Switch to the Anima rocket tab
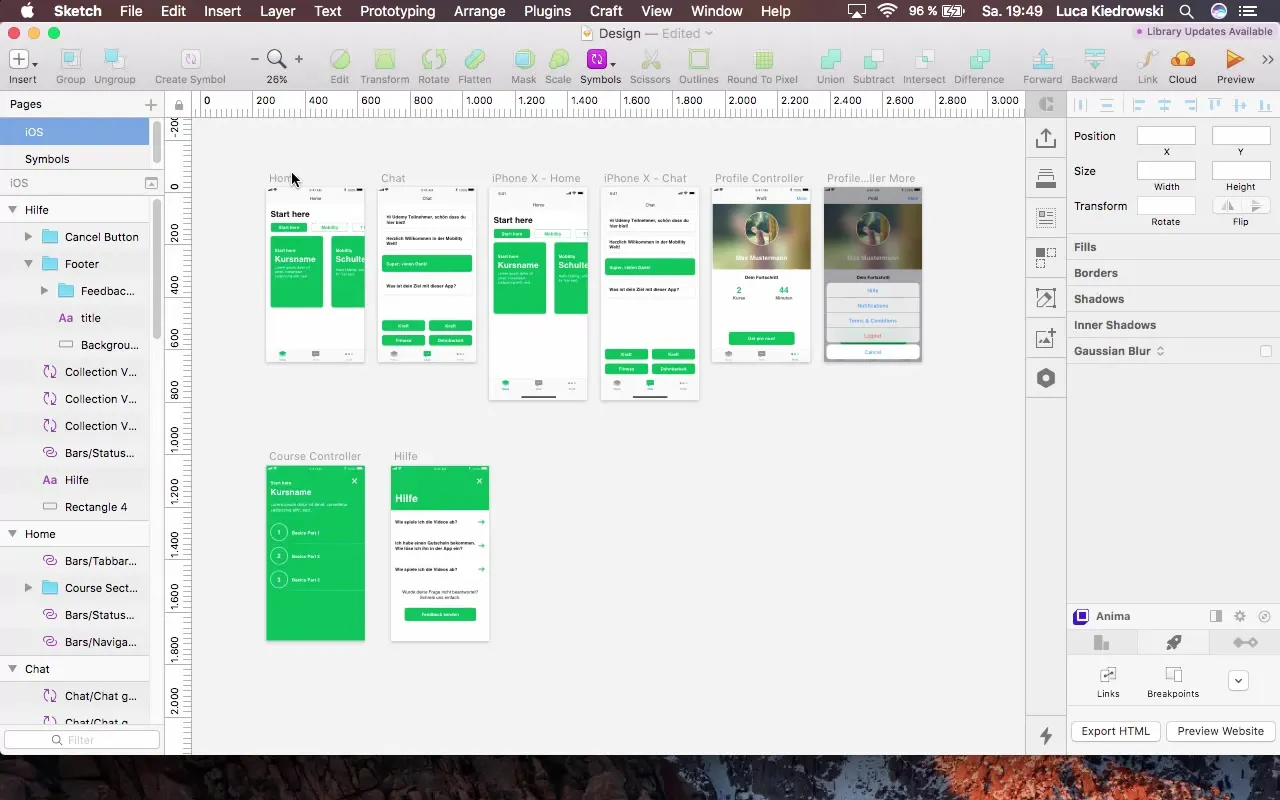 coord(1174,642)
